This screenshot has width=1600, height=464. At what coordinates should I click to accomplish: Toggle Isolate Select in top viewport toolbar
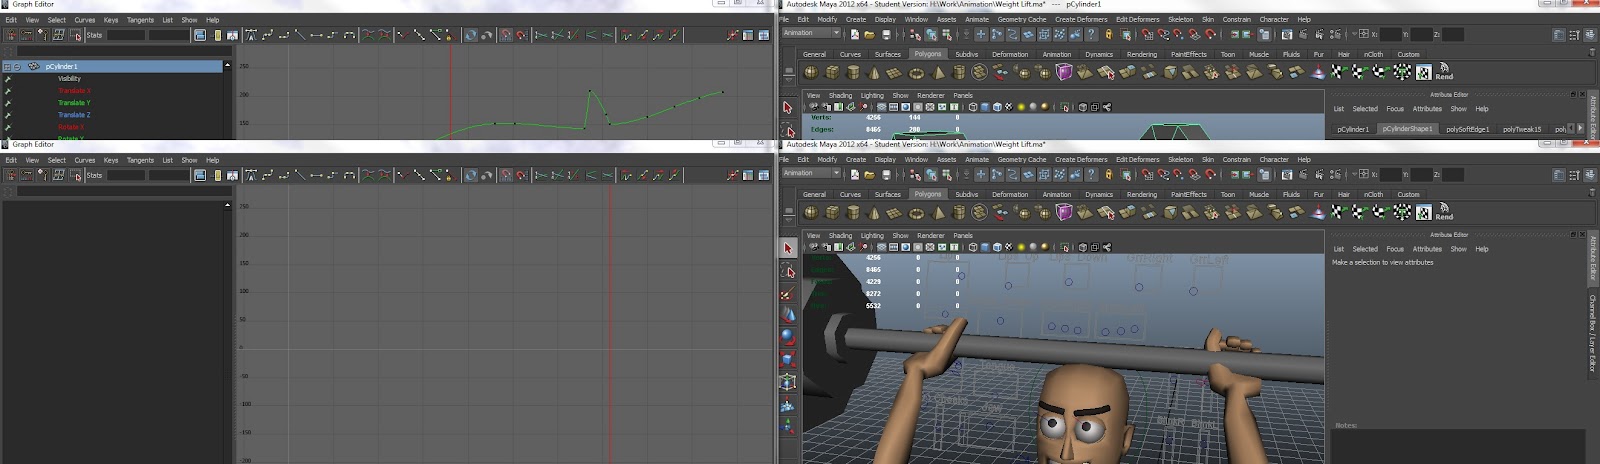coord(1064,107)
